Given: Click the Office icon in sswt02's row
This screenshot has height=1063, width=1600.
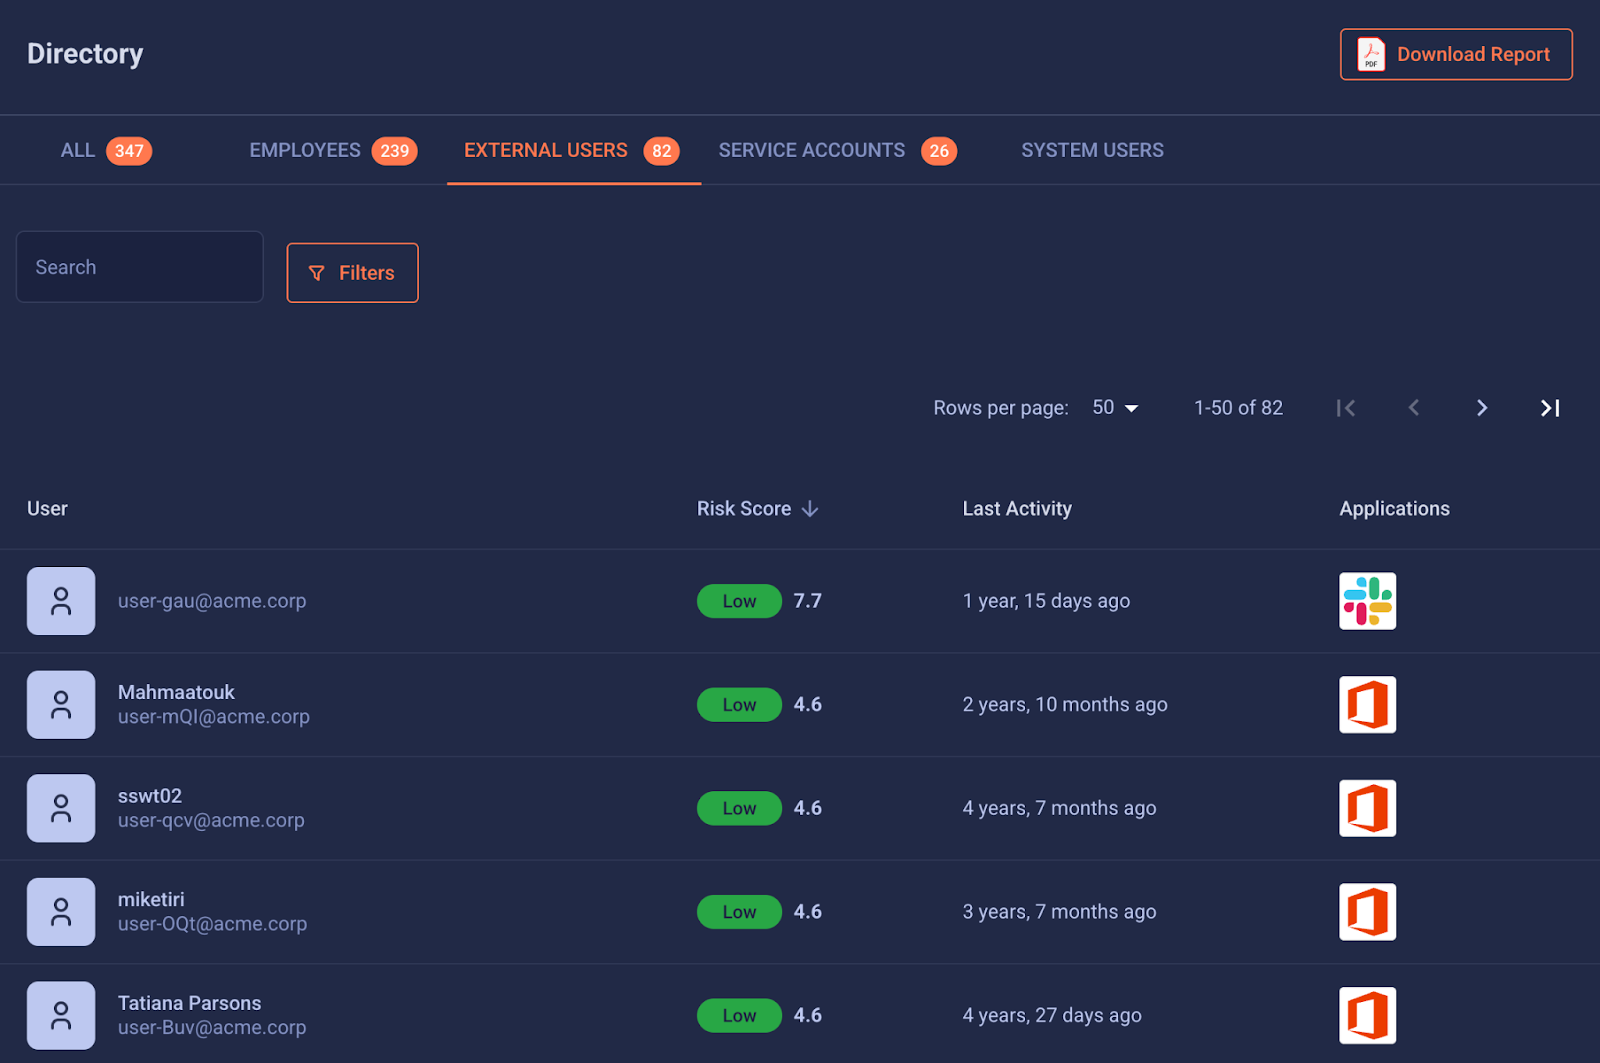Looking at the screenshot, I should 1367,808.
